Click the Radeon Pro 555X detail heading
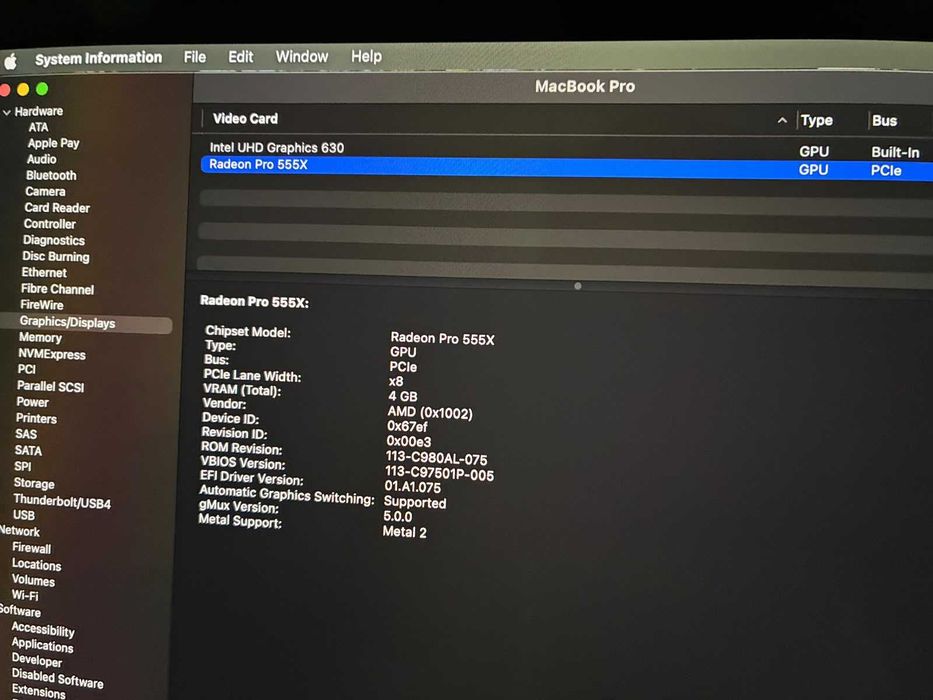The width and height of the screenshot is (933, 700). [254, 302]
